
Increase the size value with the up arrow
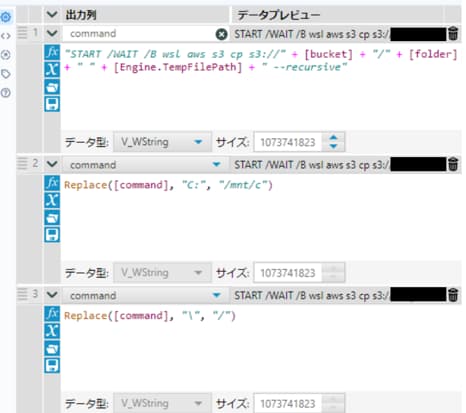click(x=333, y=137)
